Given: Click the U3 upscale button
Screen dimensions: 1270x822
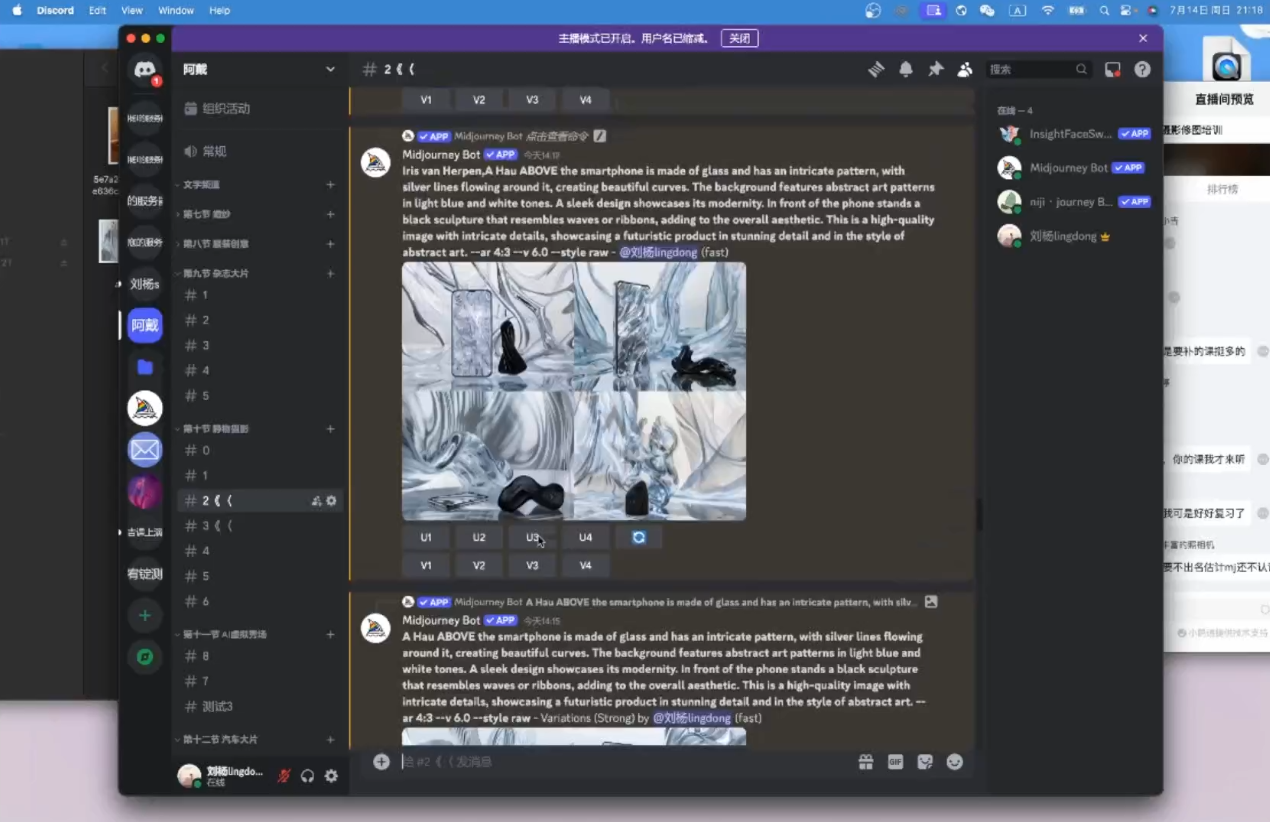Looking at the screenshot, I should point(532,537).
